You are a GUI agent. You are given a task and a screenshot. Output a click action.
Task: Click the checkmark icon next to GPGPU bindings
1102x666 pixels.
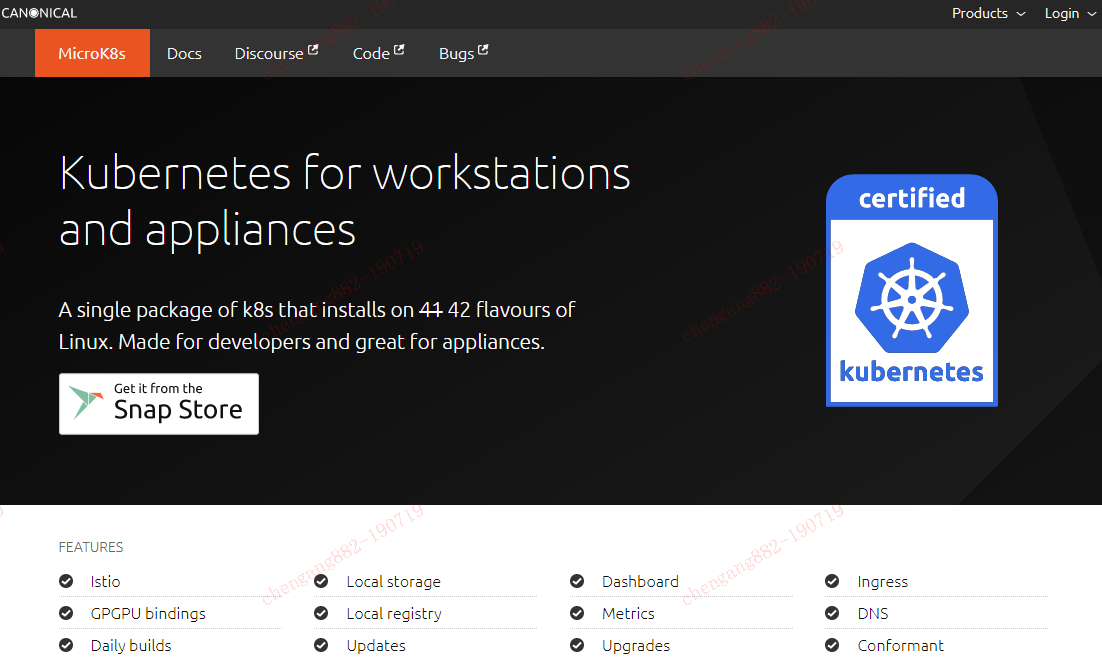(x=66, y=613)
